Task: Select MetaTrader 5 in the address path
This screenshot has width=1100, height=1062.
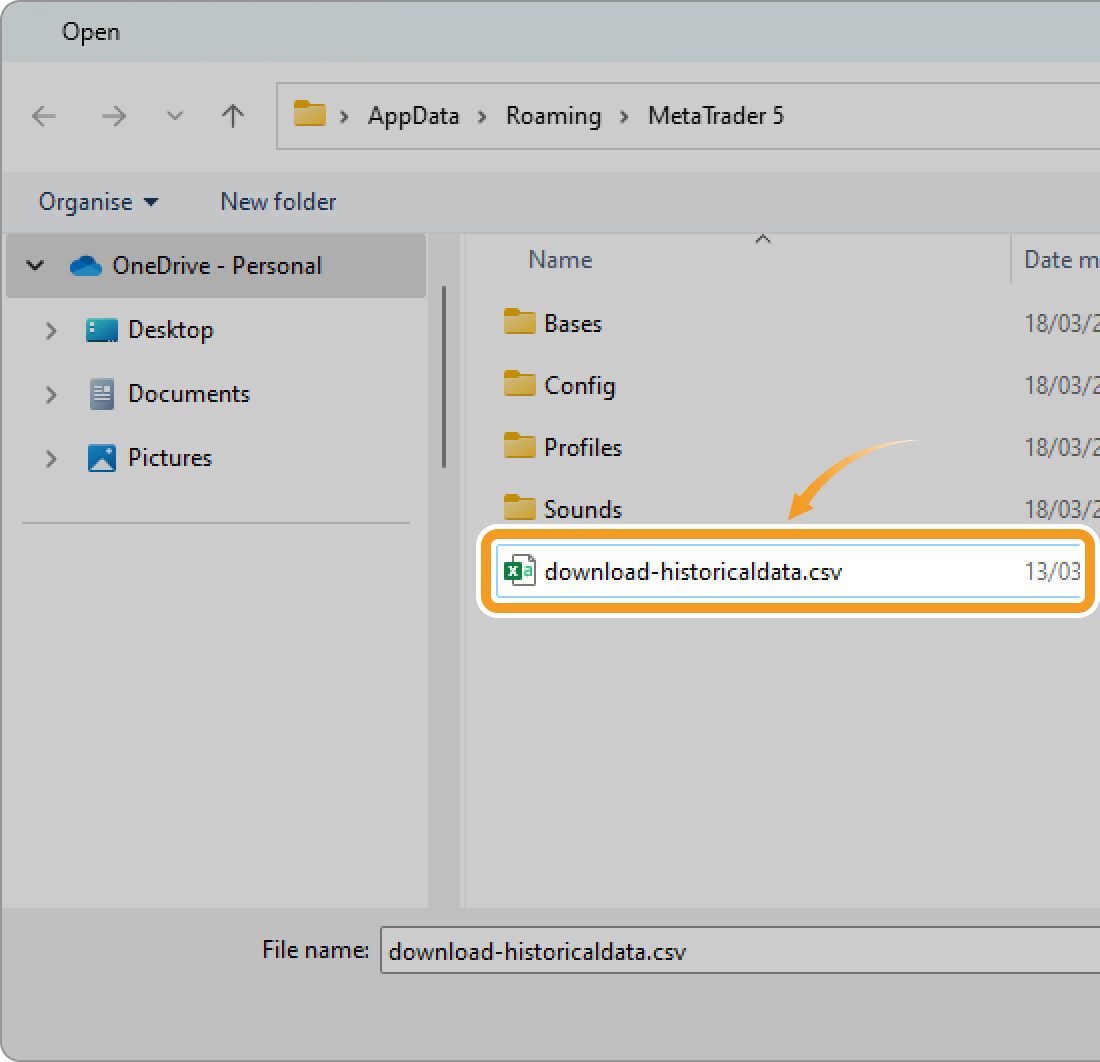Action: [716, 116]
